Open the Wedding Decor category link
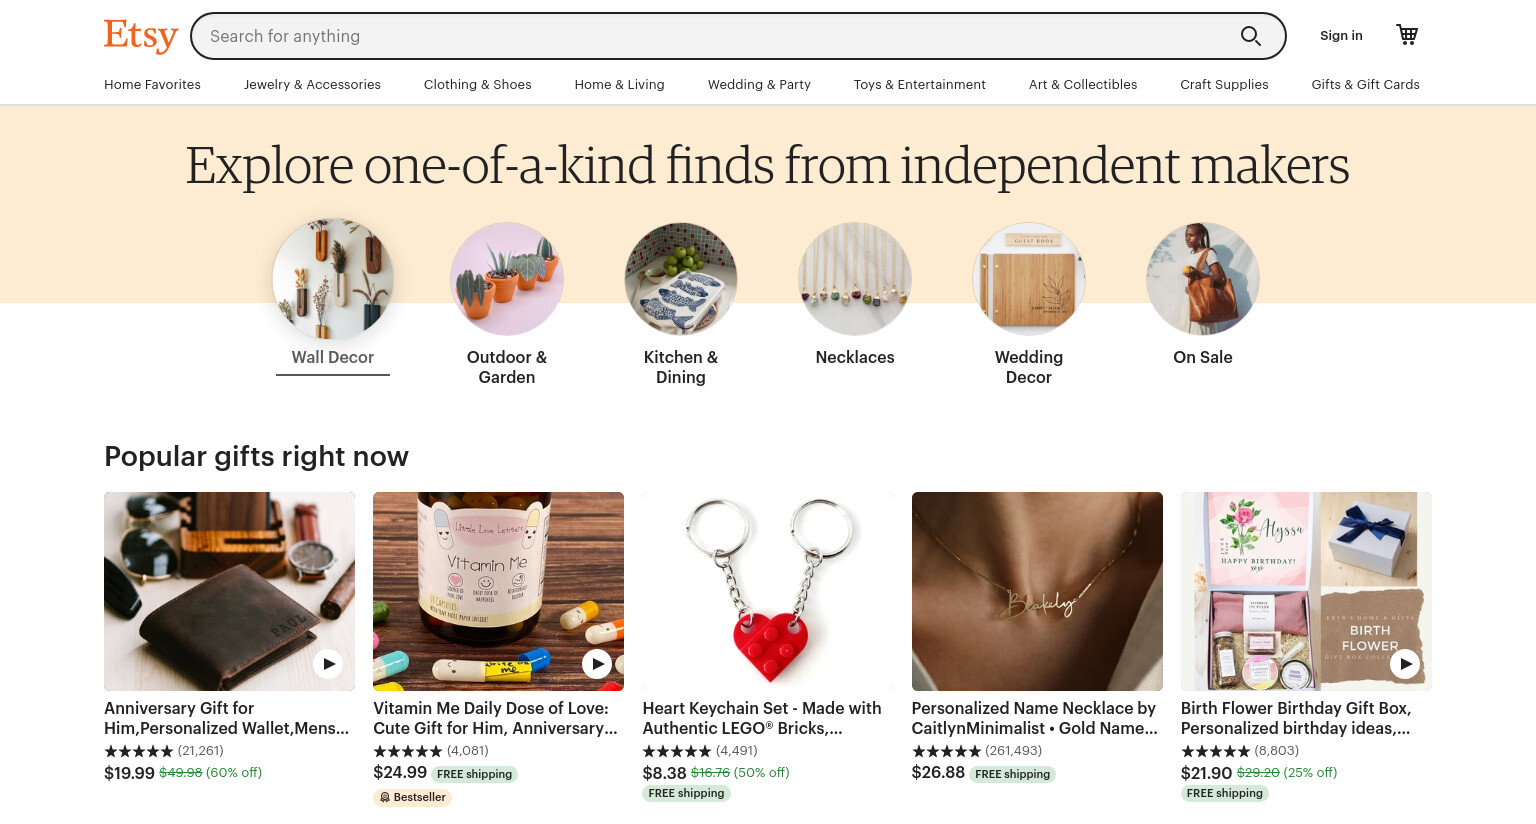This screenshot has height=824, width=1536. pos(1029,367)
